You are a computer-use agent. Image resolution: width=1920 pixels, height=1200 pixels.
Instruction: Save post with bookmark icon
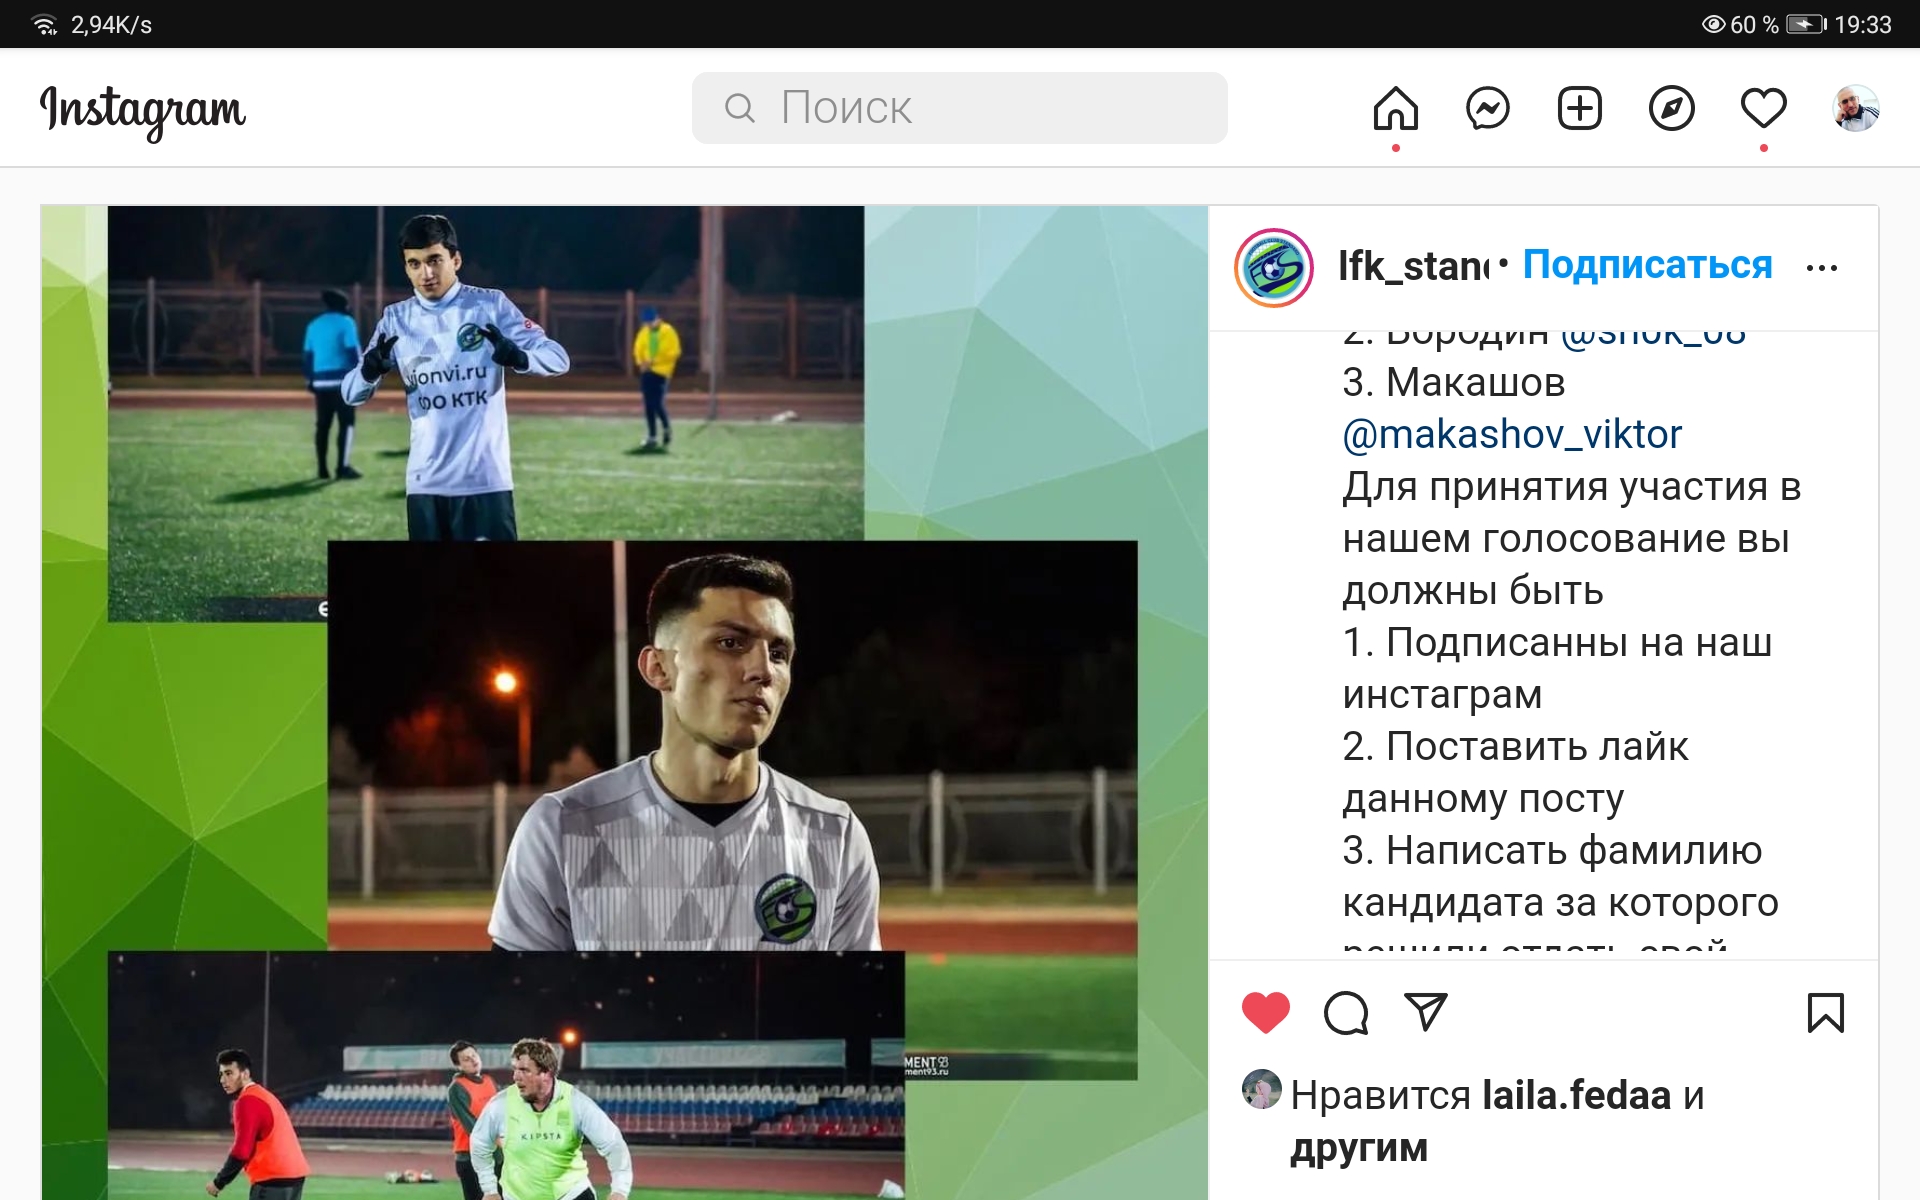(1826, 1013)
